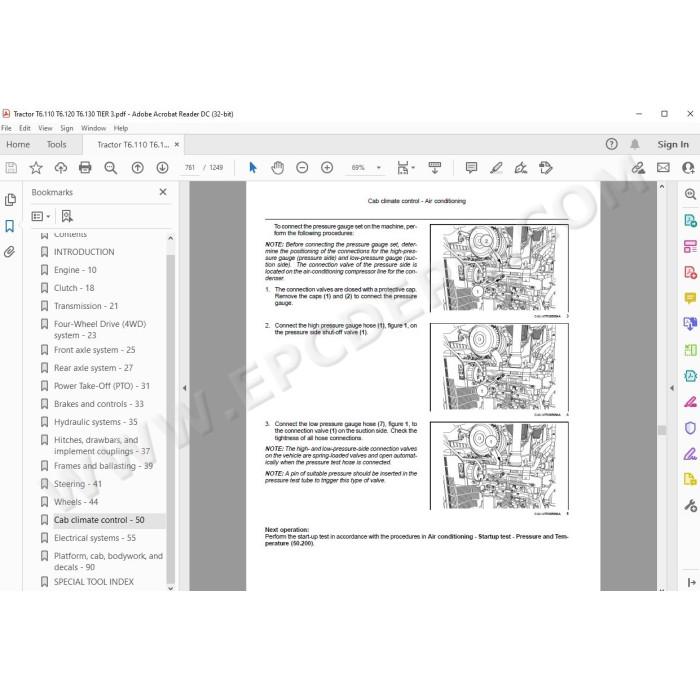Viewport: 700px width, 700px height.
Task: Click the add new bookmark icon
Action: [67, 217]
